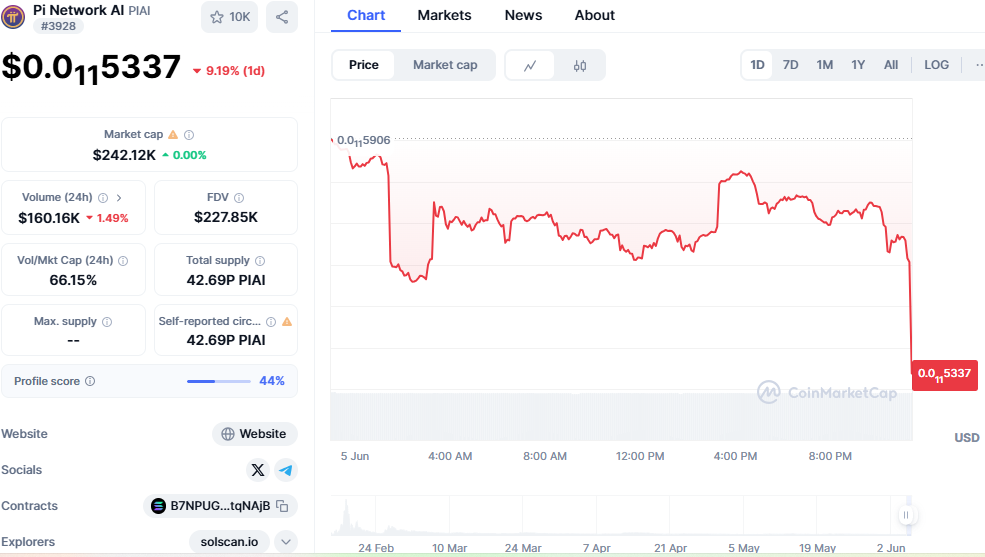985x557 pixels.
Task: Visit the project Website button
Action: [x=254, y=434]
